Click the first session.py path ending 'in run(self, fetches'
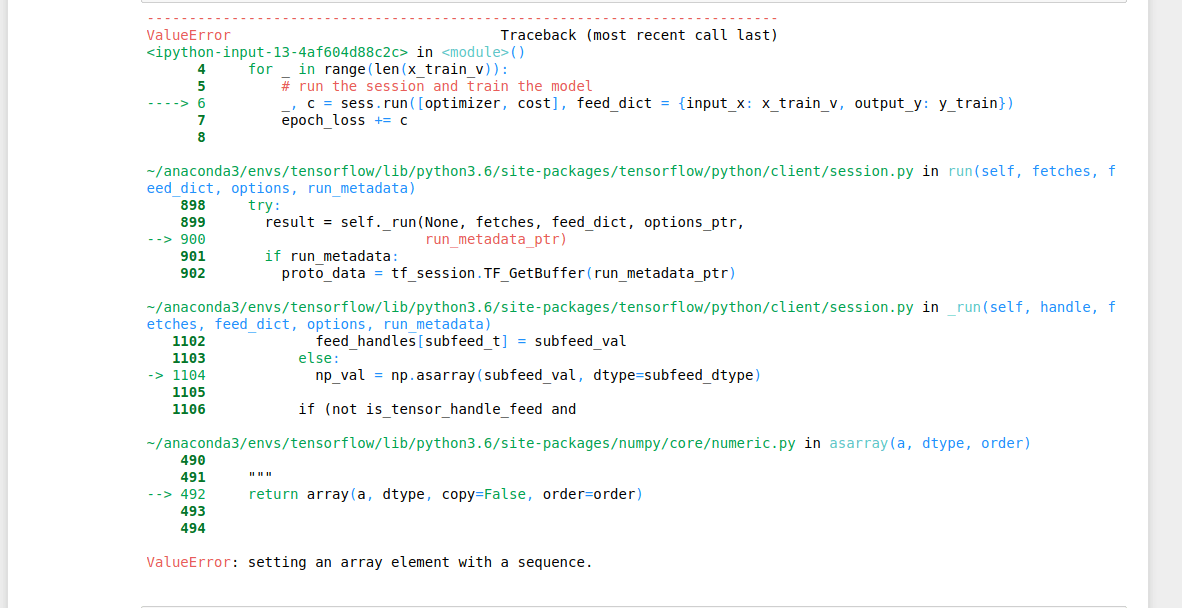1182x608 pixels. coord(631,171)
